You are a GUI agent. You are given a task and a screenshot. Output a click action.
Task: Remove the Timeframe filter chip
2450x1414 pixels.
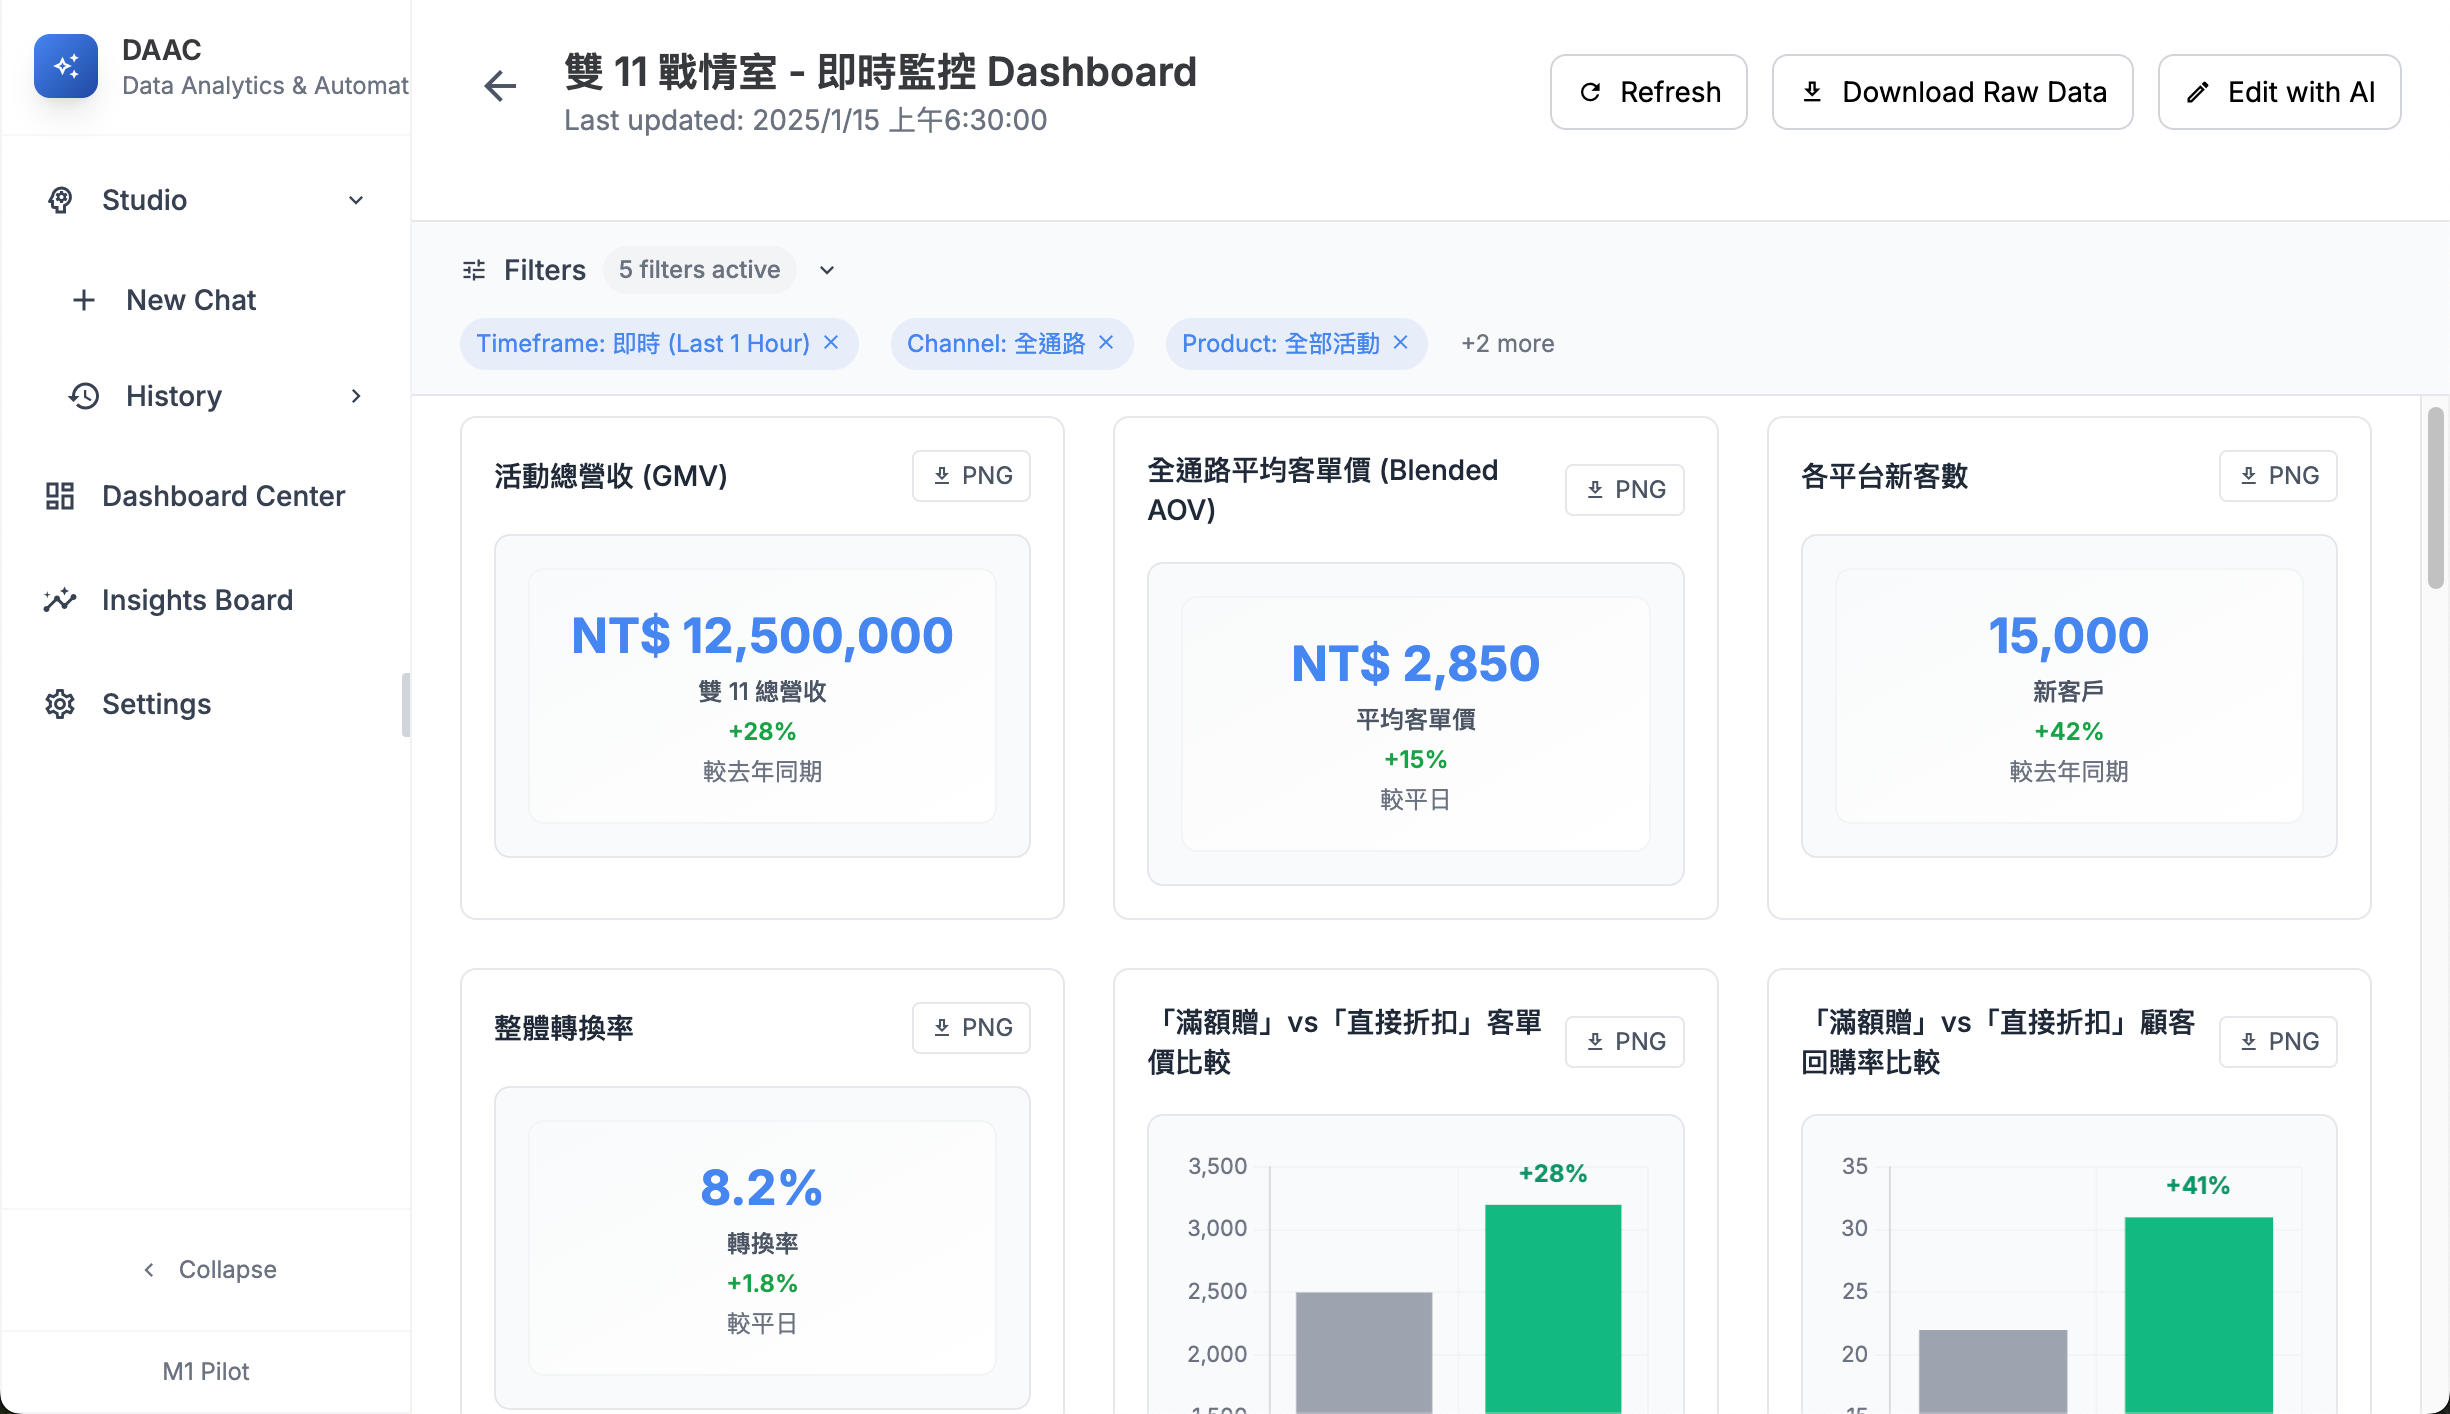831,343
